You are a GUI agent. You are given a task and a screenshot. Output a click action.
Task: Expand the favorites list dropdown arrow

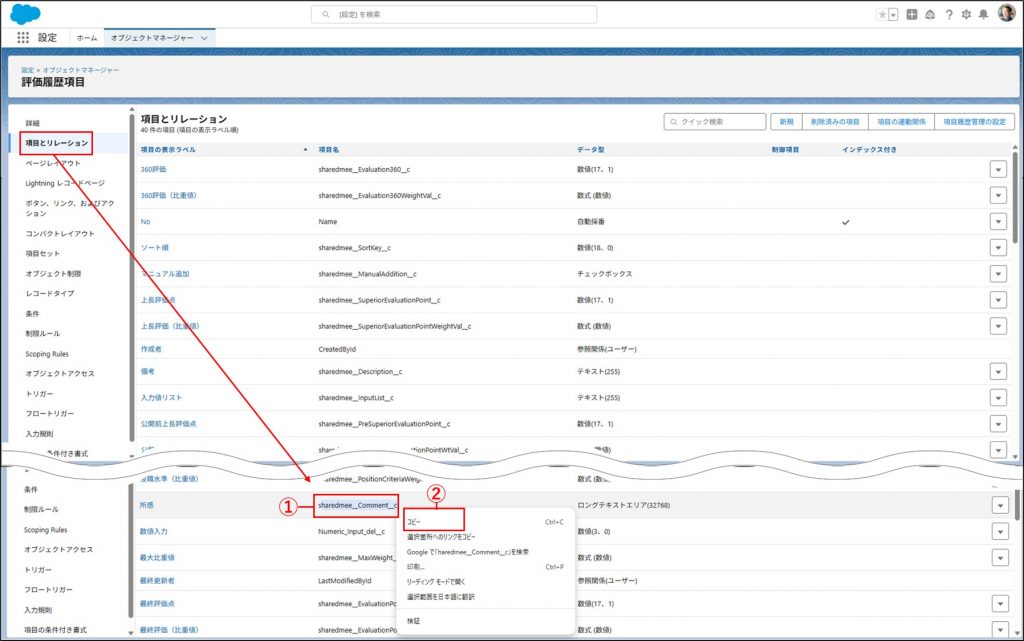click(893, 15)
